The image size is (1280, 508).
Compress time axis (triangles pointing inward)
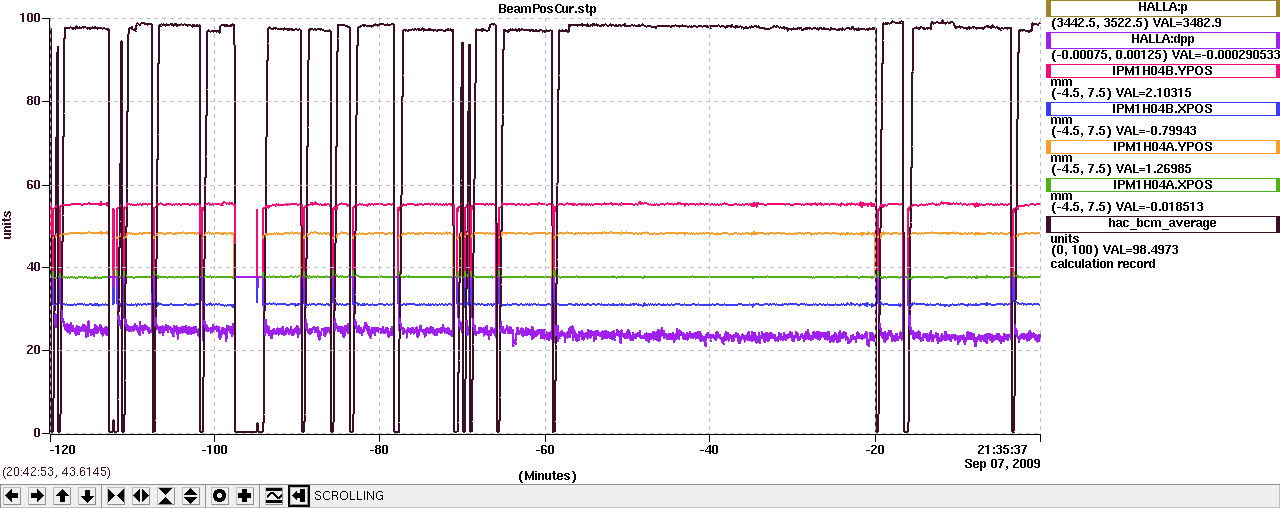tap(116, 496)
